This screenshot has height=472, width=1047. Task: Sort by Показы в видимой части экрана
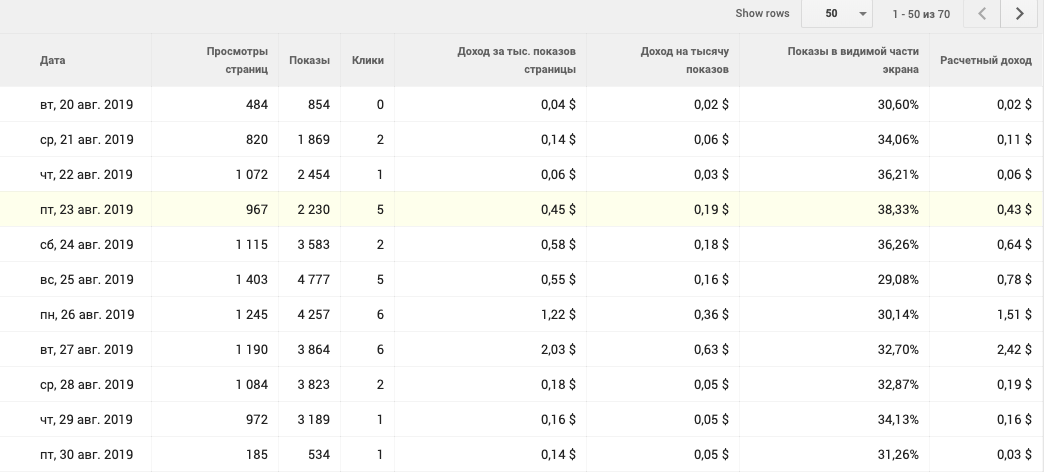852,60
